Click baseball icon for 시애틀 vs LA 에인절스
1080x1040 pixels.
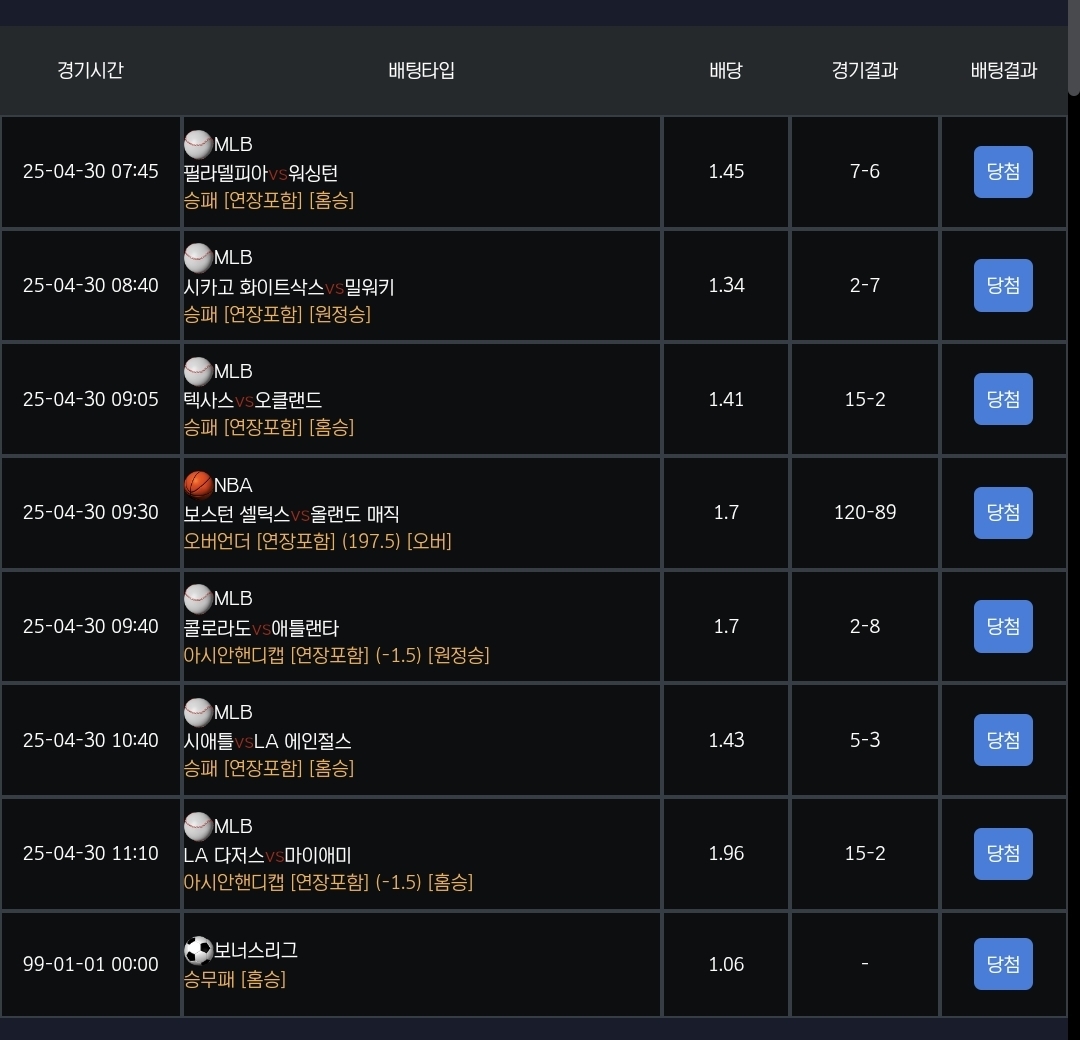pos(198,713)
